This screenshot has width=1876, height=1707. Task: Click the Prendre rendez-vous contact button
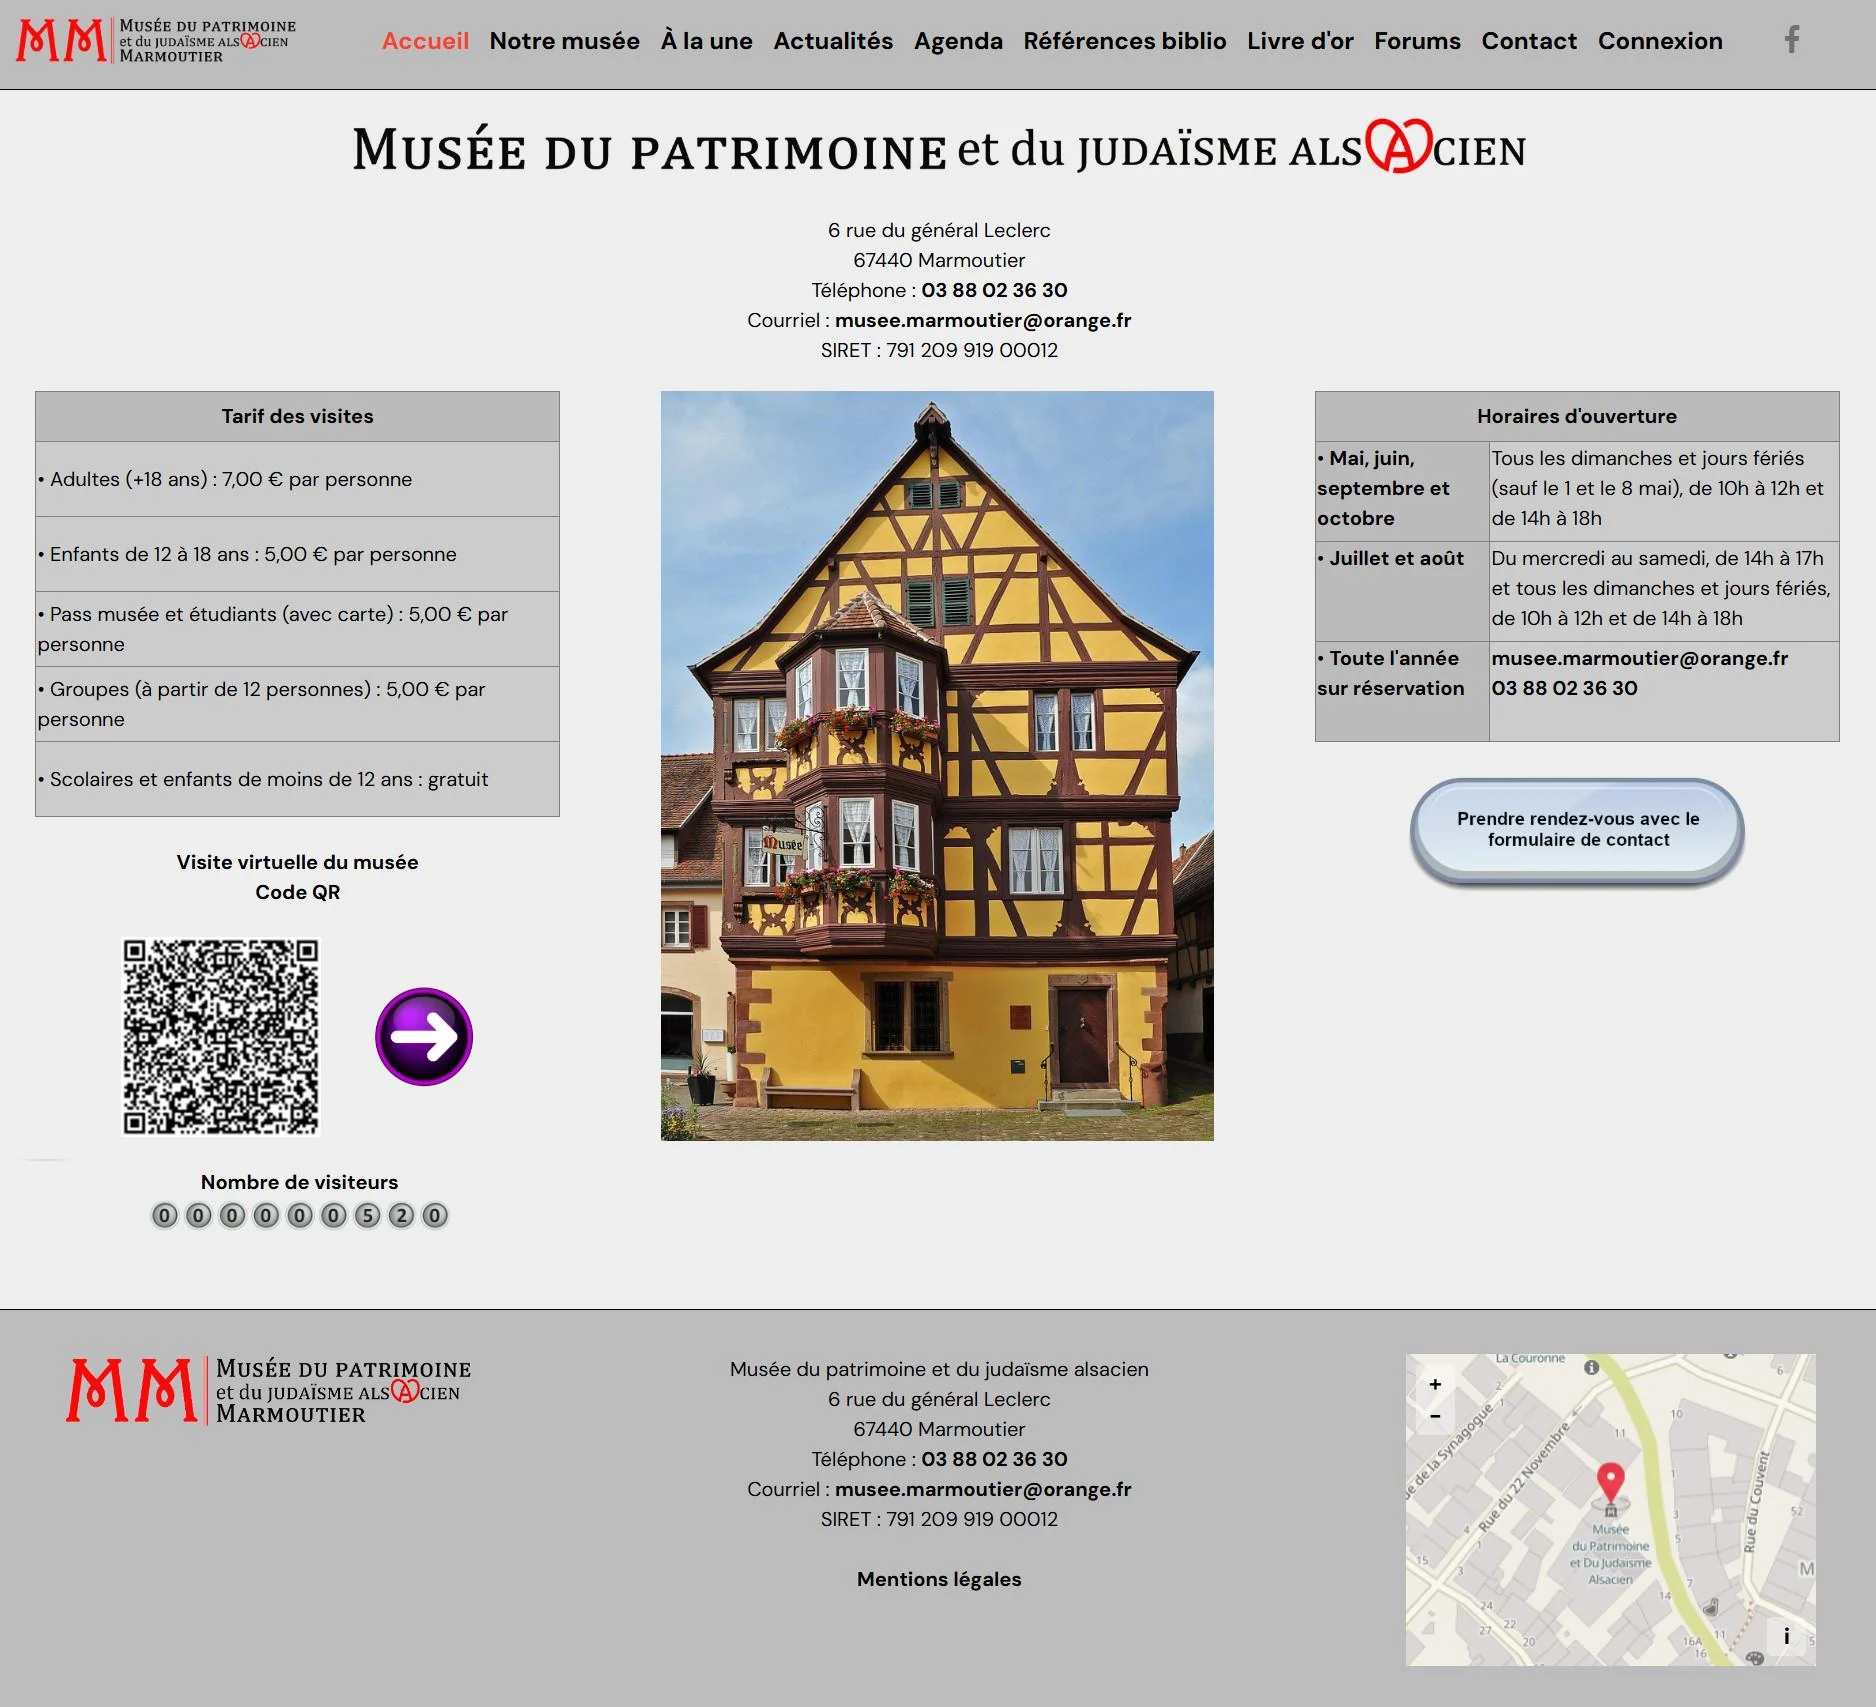coord(1576,830)
